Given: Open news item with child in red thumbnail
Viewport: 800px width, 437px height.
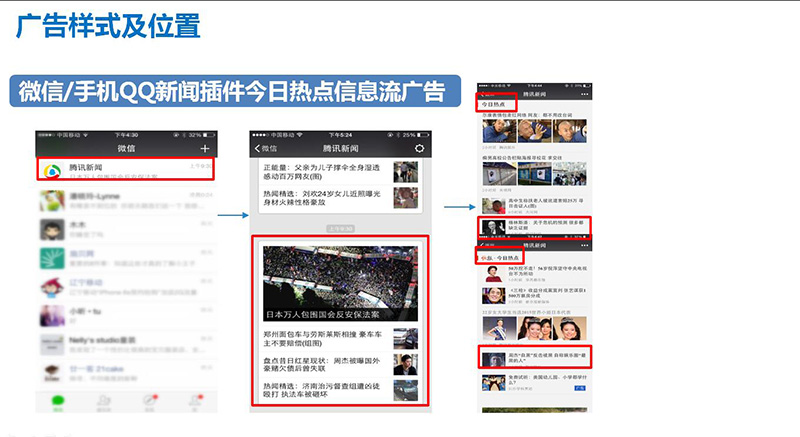Looking at the screenshot, I should [x=534, y=205].
